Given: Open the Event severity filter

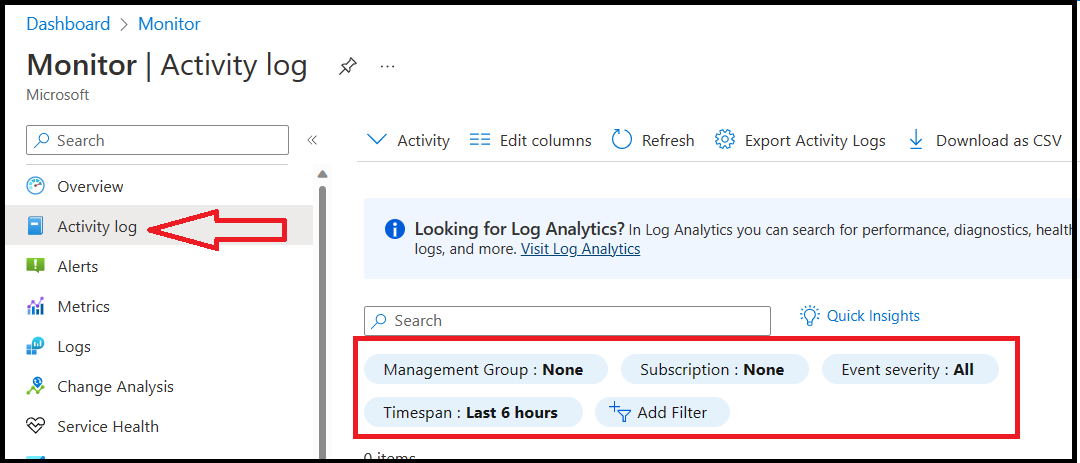Looking at the screenshot, I should click(910, 370).
